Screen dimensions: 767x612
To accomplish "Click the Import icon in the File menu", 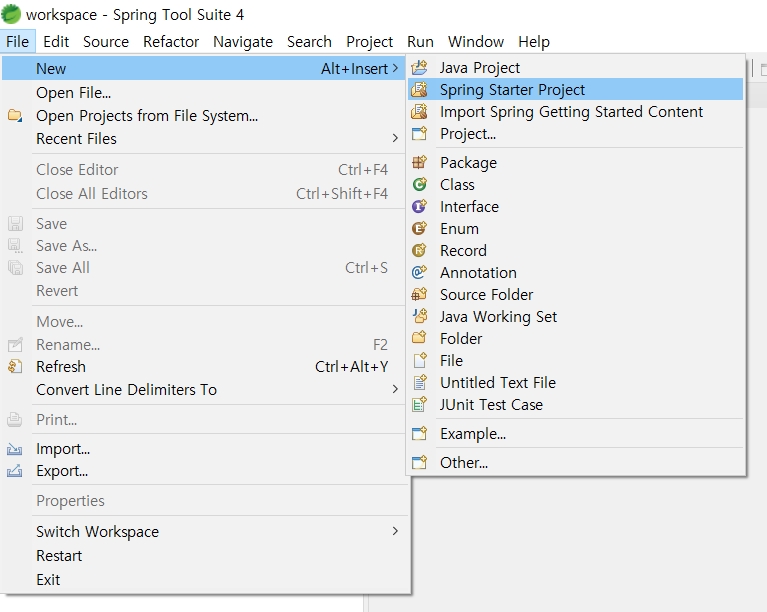I will click(15, 449).
